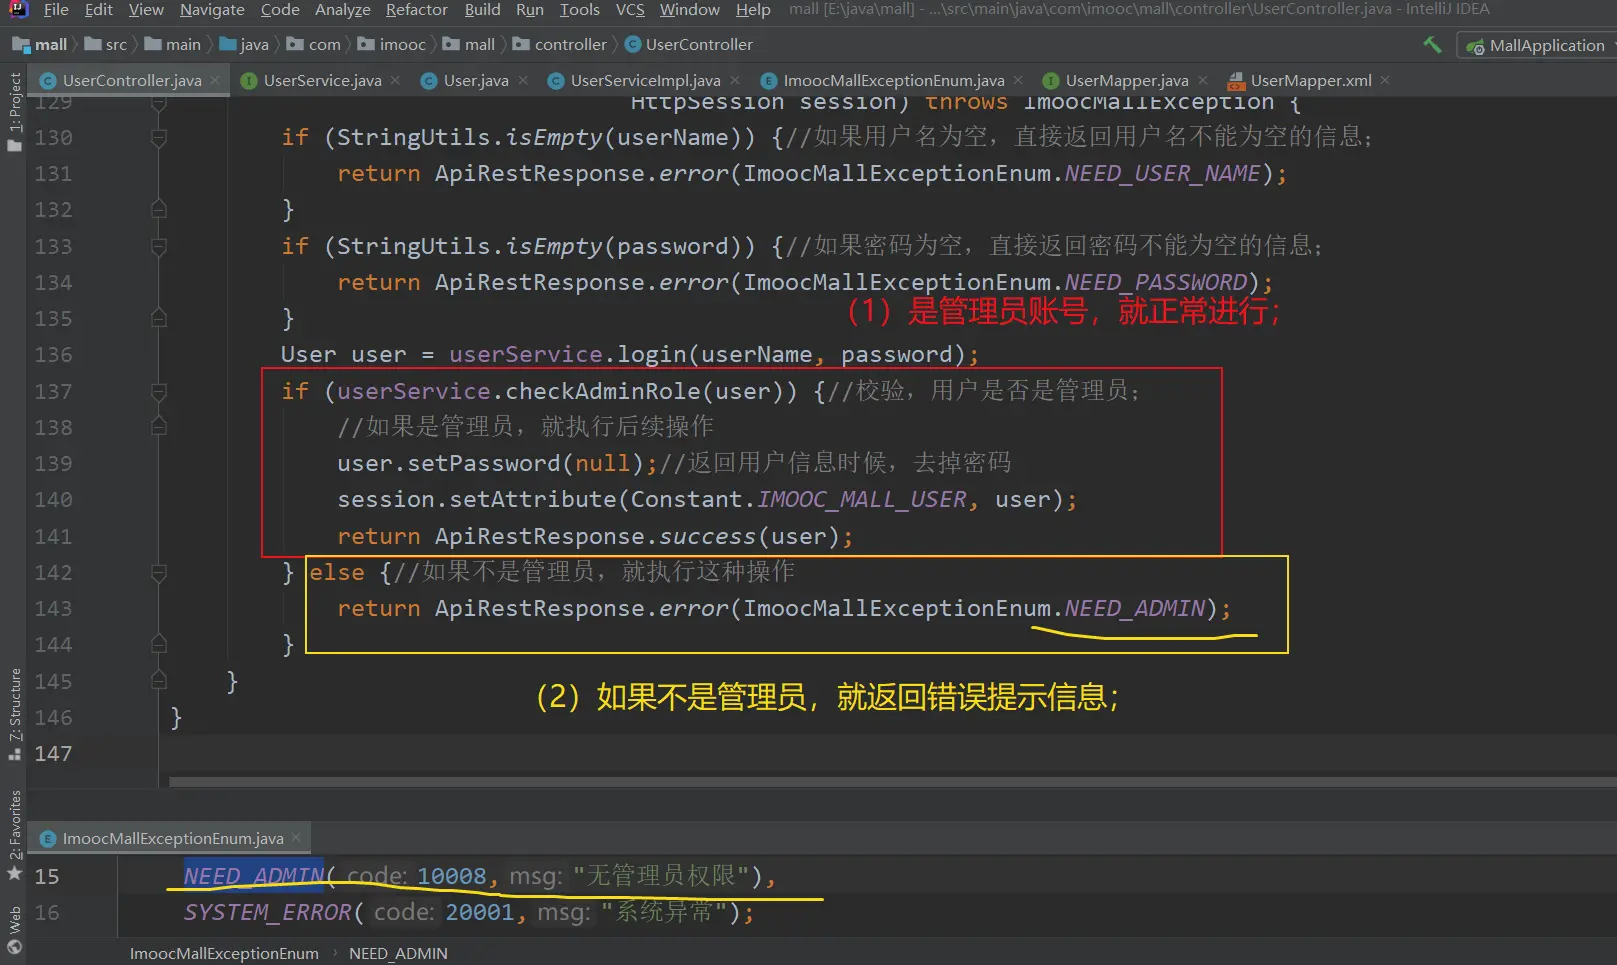Click the green Build Project hammer icon
Screen dimensions: 1617x965
[1432, 45]
